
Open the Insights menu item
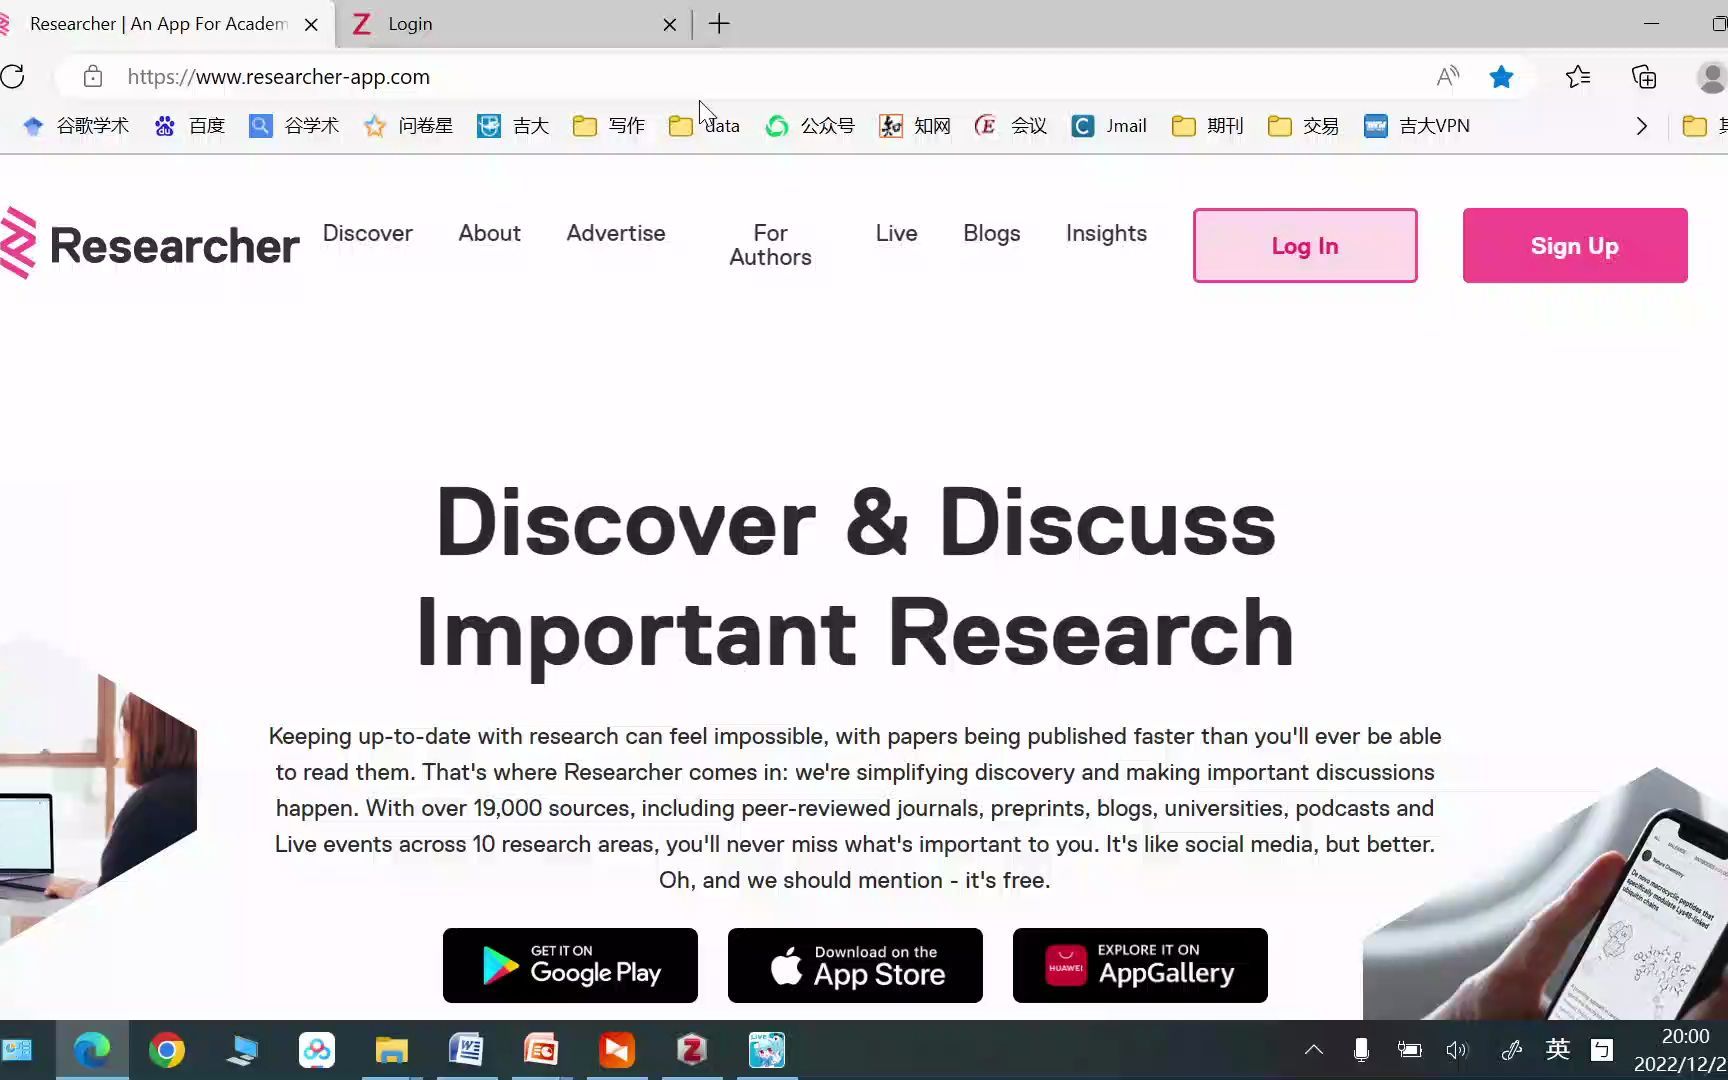click(1106, 233)
